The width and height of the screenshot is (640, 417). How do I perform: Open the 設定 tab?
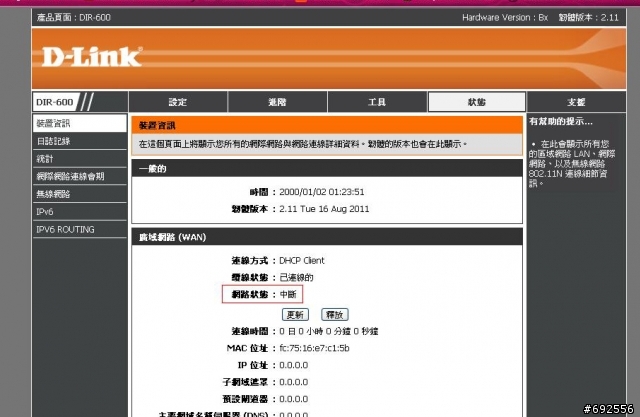[178, 102]
